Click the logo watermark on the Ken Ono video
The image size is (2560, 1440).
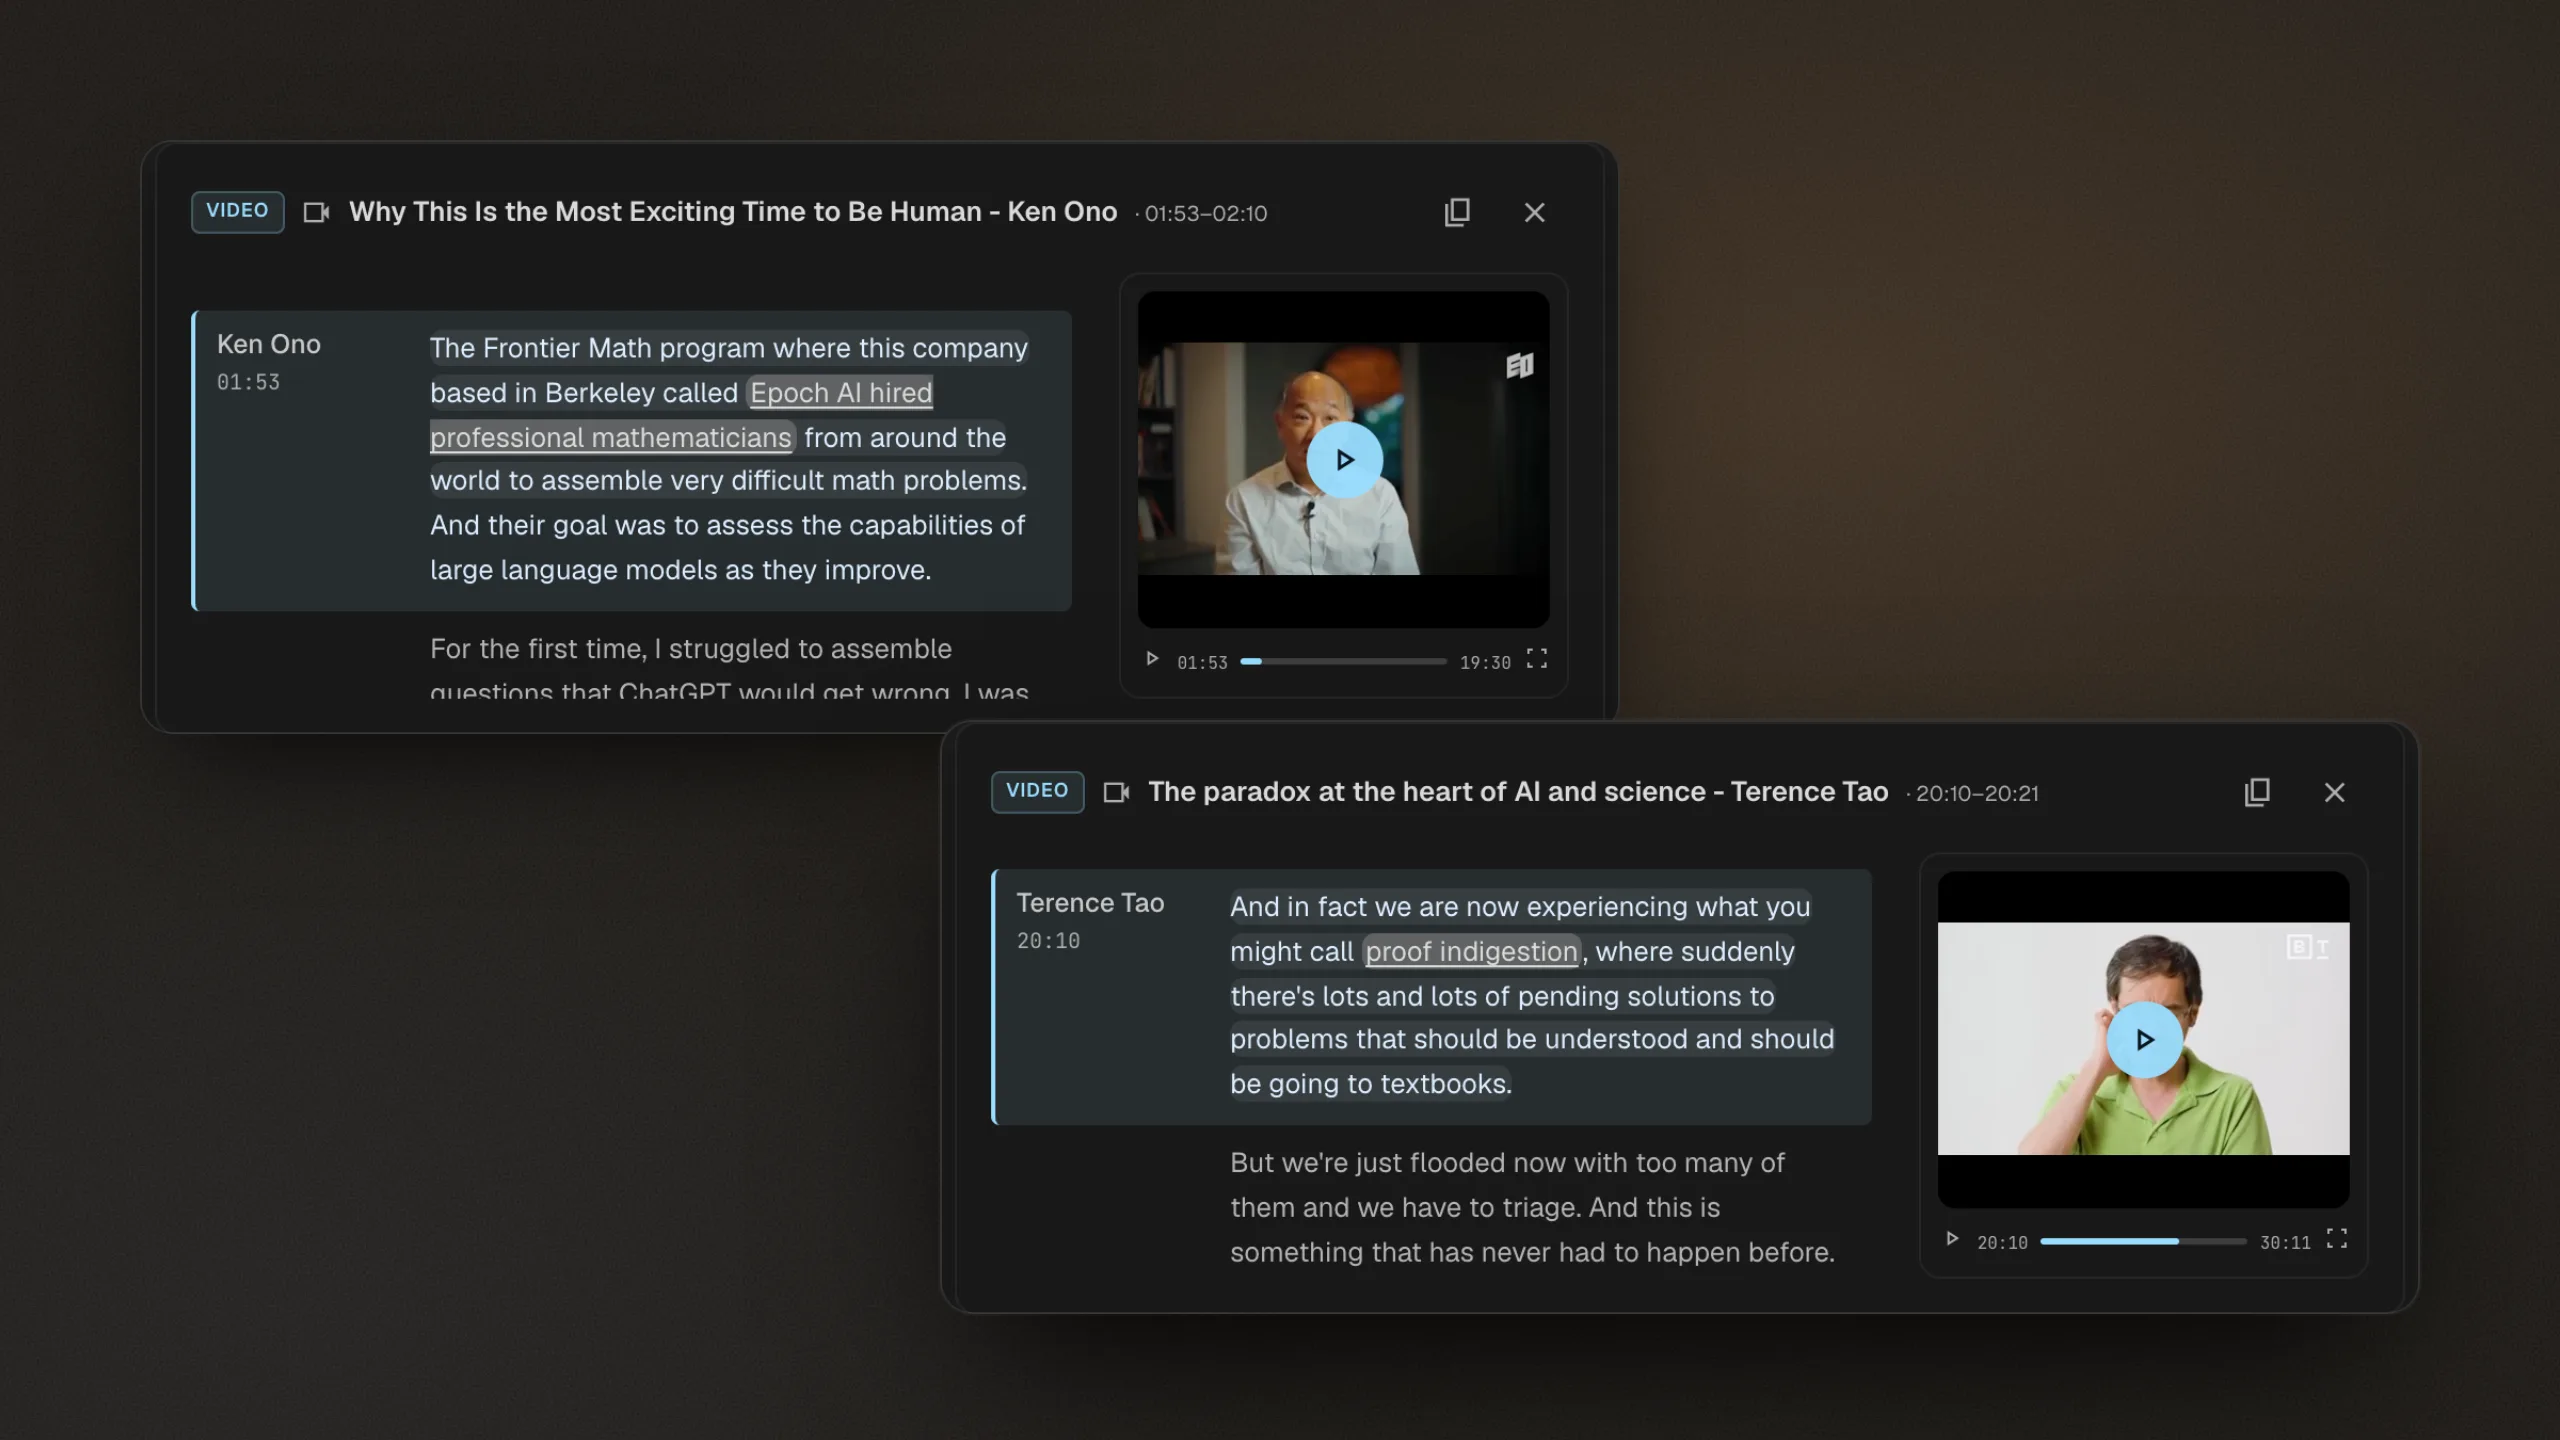1519,365
